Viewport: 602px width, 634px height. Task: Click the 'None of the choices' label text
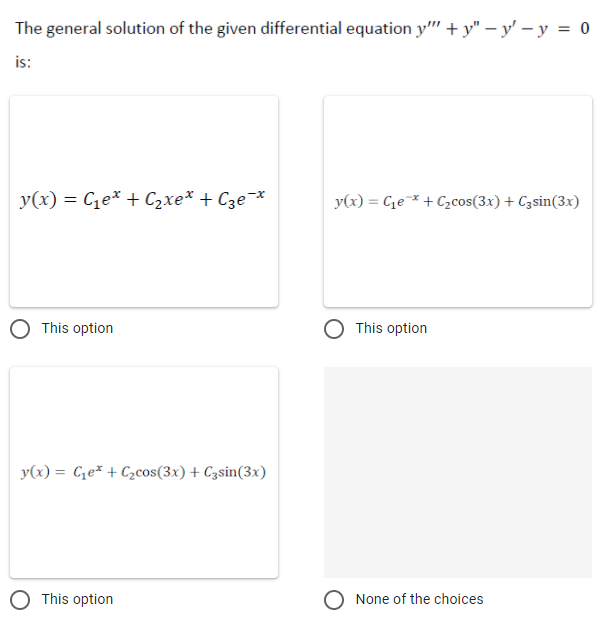[x=419, y=599]
